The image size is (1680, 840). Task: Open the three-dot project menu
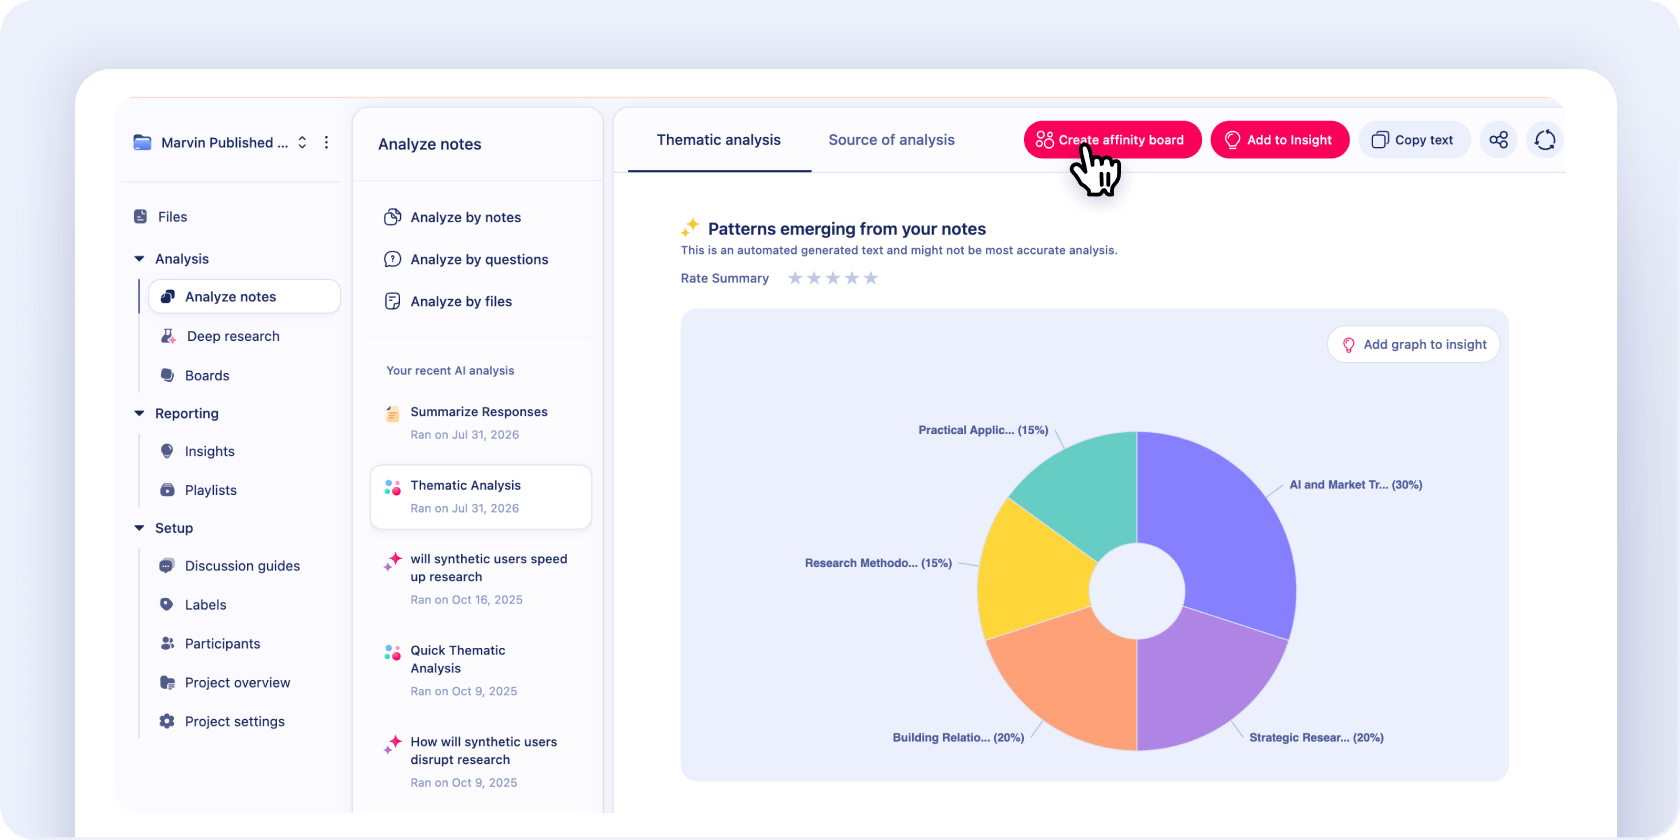[x=326, y=142]
